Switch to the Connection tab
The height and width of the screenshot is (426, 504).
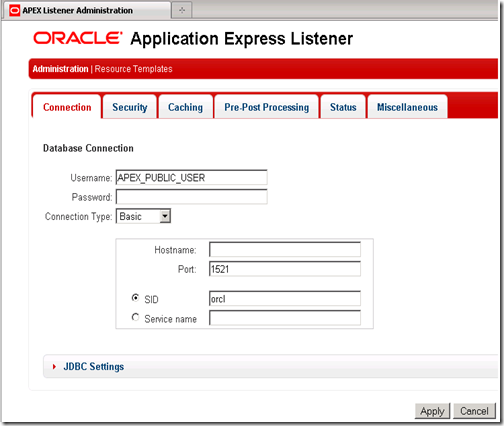pyautogui.click(x=67, y=107)
